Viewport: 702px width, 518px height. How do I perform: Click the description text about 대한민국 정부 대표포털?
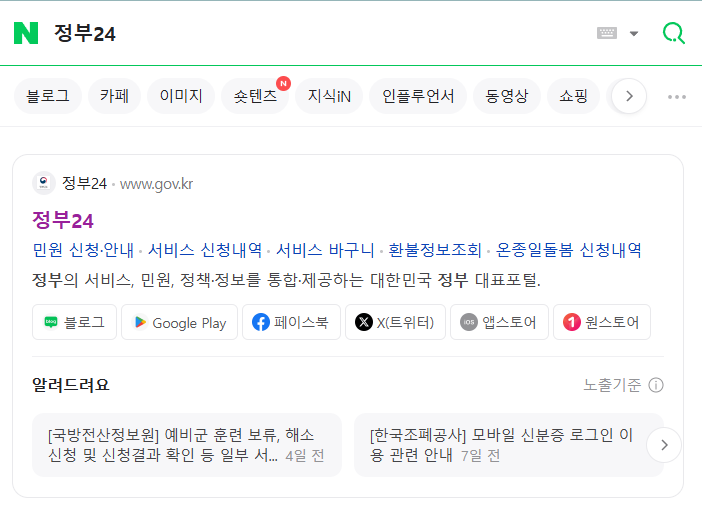287,280
